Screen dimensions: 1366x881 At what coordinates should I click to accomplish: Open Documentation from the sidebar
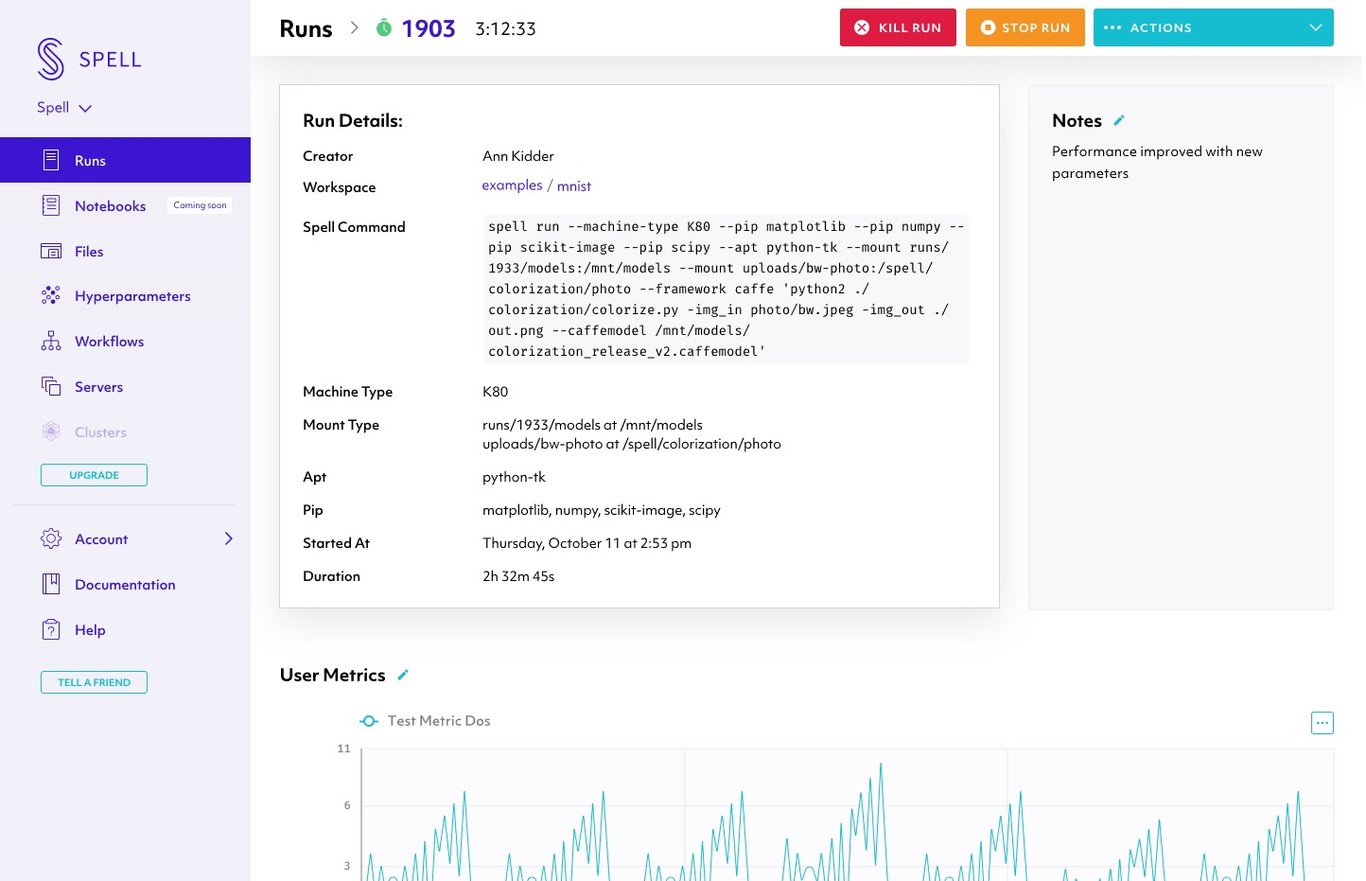pyautogui.click(x=124, y=584)
